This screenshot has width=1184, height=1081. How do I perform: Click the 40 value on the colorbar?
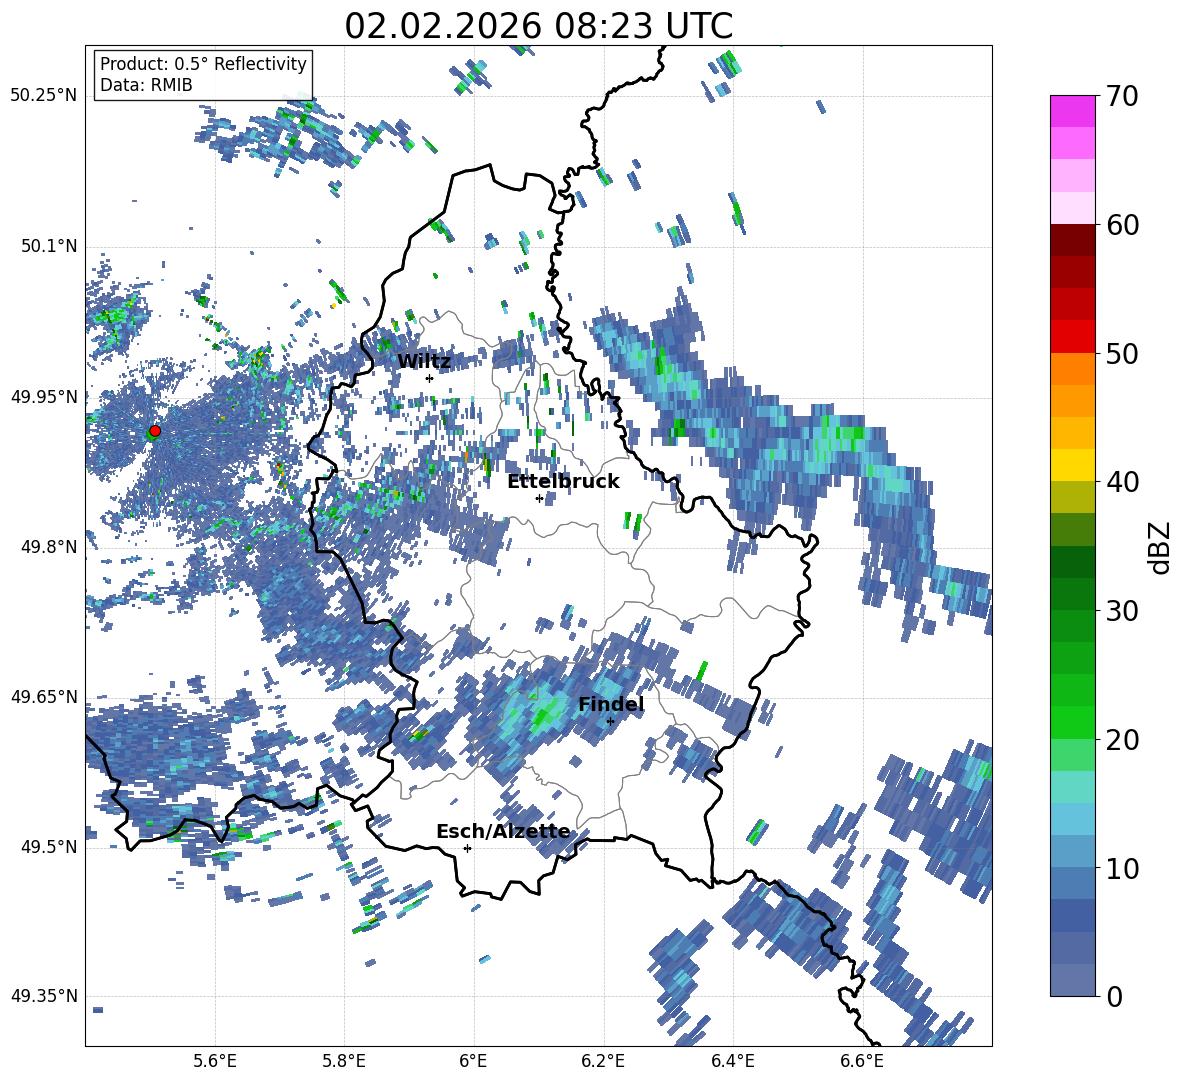pyautogui.click(x=1122, y=482)
